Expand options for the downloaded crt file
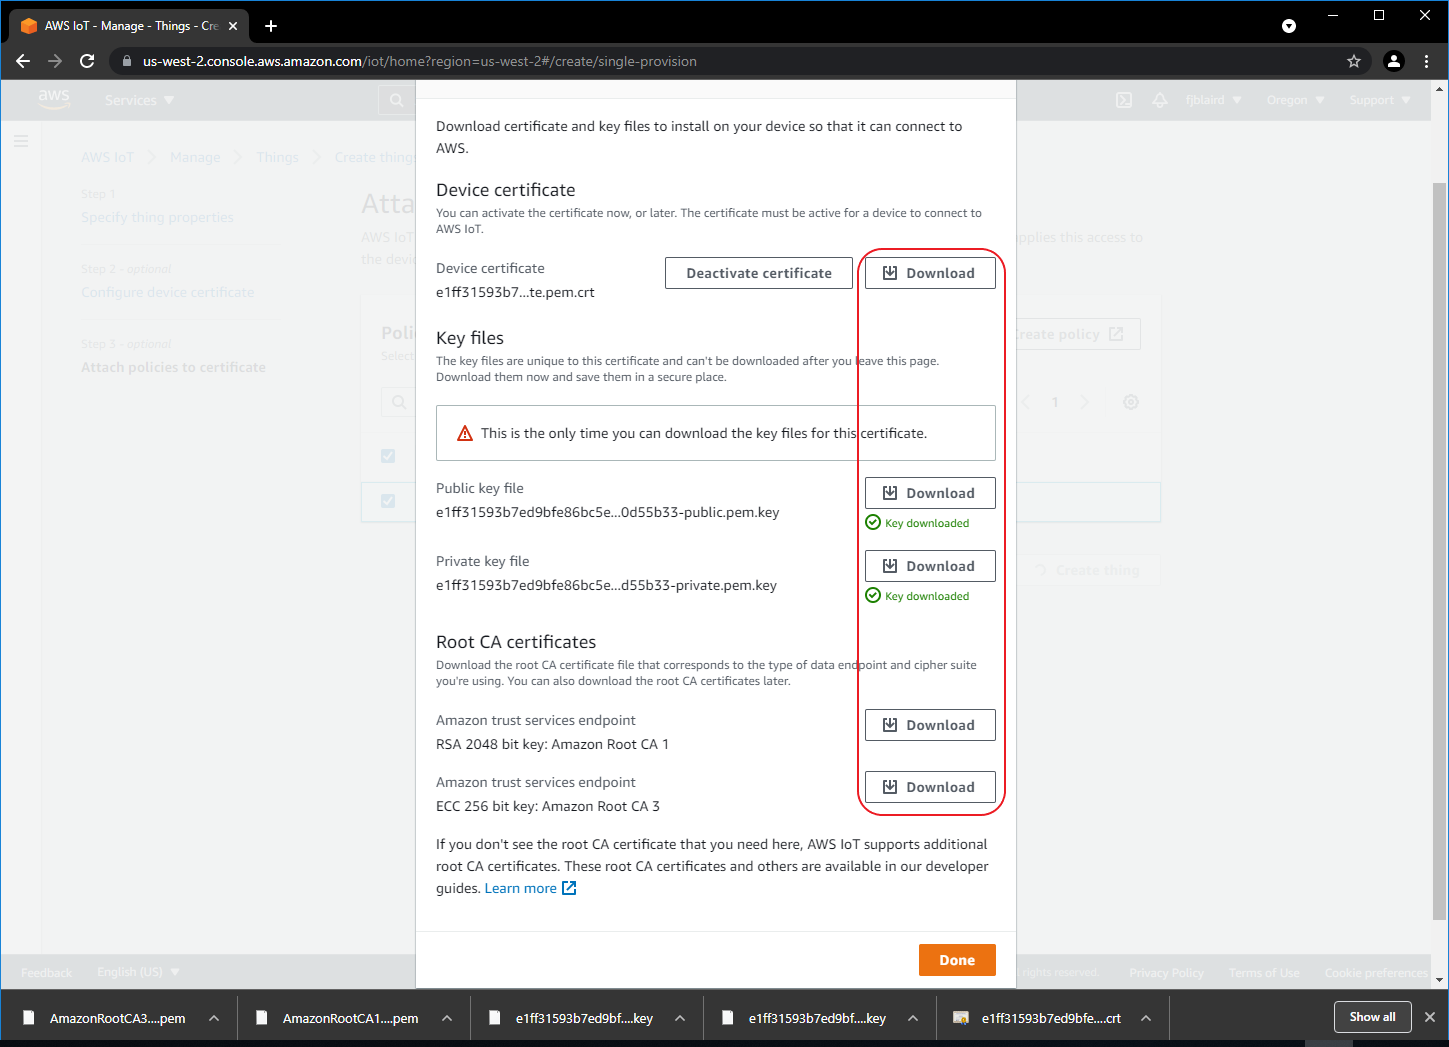The height and width of the screenshot is (1047, 1449). pos(1146,1018)
